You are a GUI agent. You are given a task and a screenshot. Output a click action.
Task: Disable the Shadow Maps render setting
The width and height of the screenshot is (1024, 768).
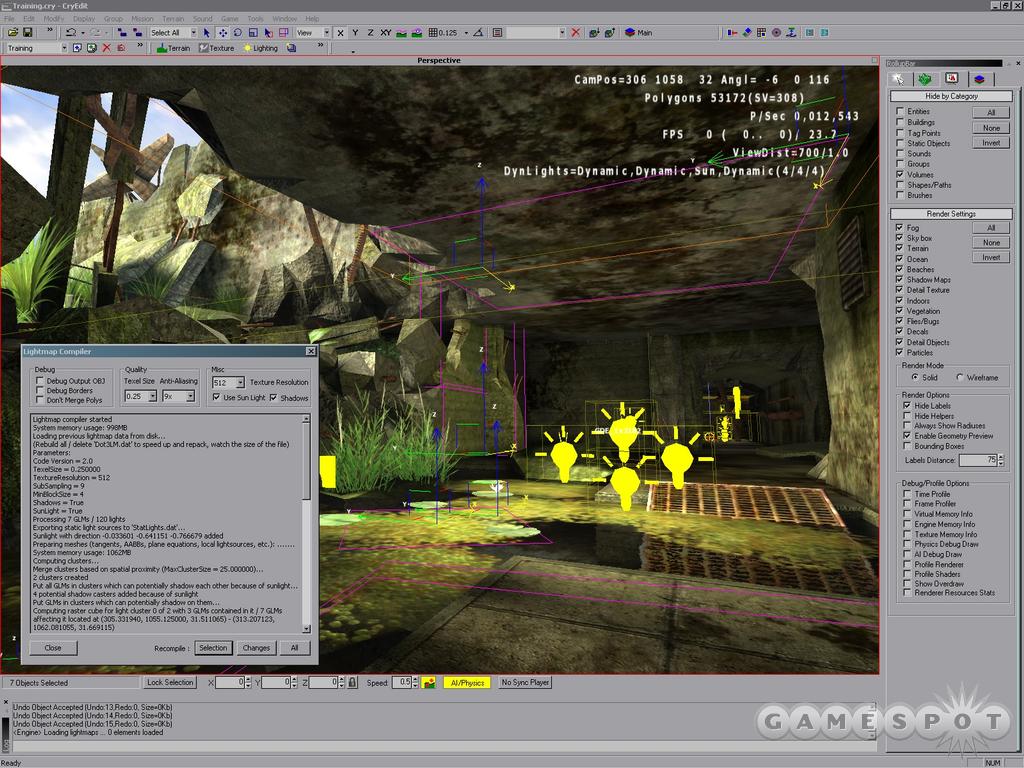click(900, 279)
